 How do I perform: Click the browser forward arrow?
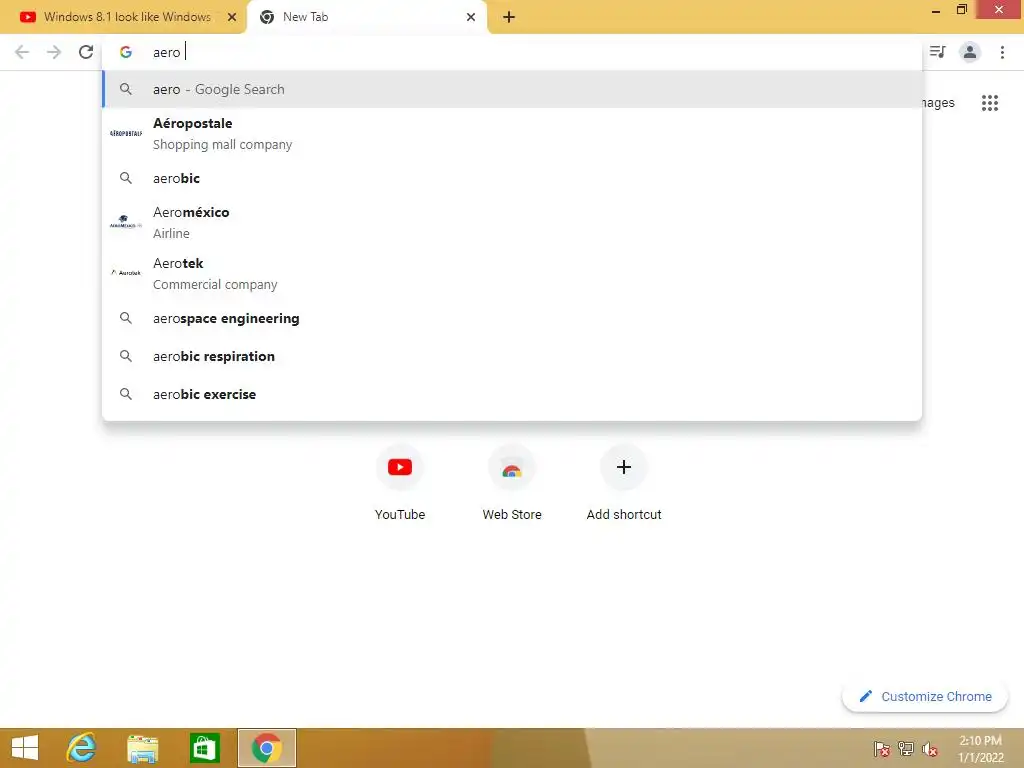[x=54, y=52]
